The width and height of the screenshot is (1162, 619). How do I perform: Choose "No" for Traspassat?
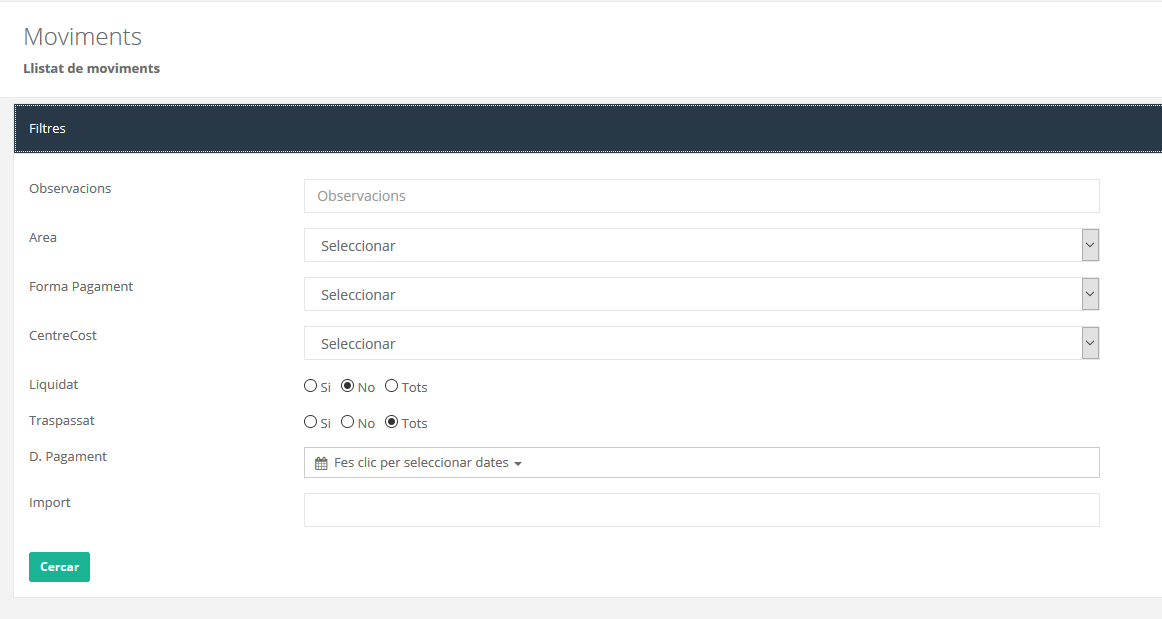click(348, 422)
